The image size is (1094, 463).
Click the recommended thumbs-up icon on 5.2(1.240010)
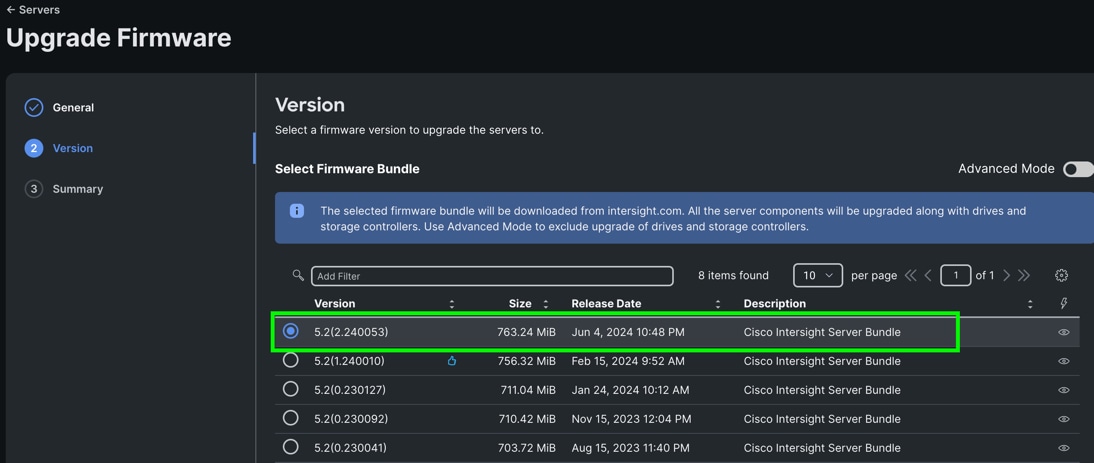pyautogui.click(x=452, y=361)
